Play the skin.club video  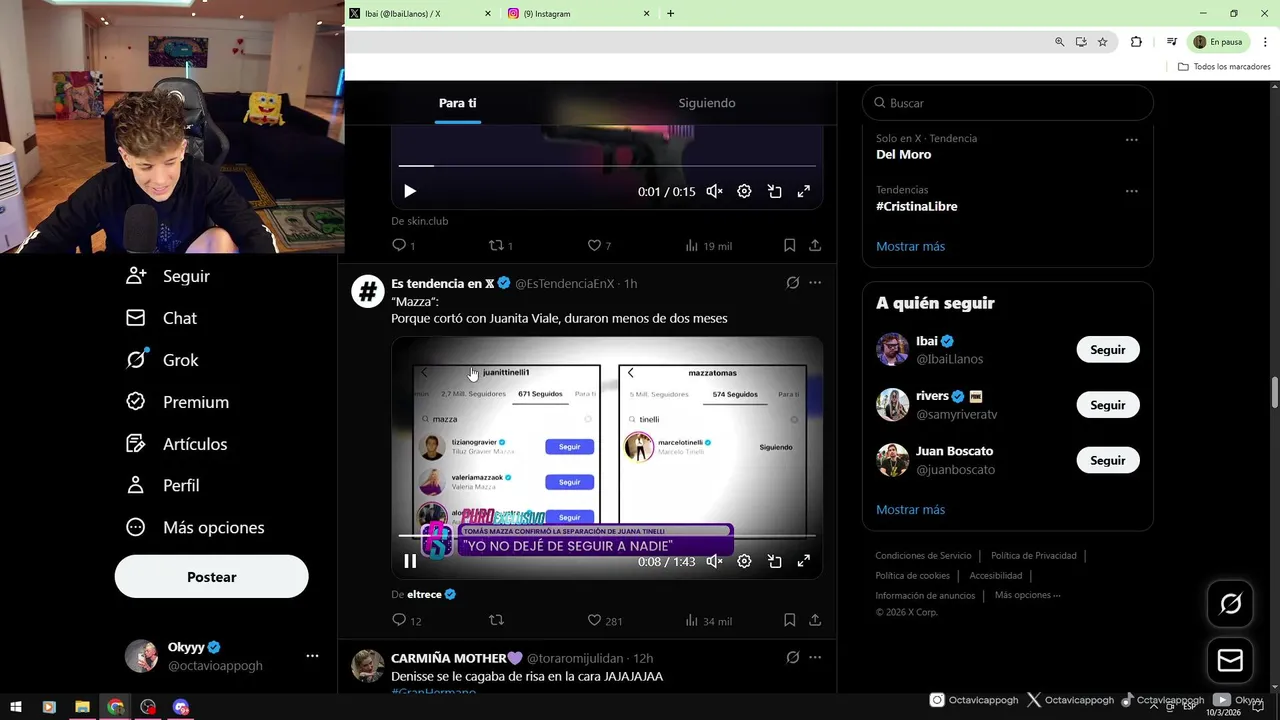(x=410, y=191)
